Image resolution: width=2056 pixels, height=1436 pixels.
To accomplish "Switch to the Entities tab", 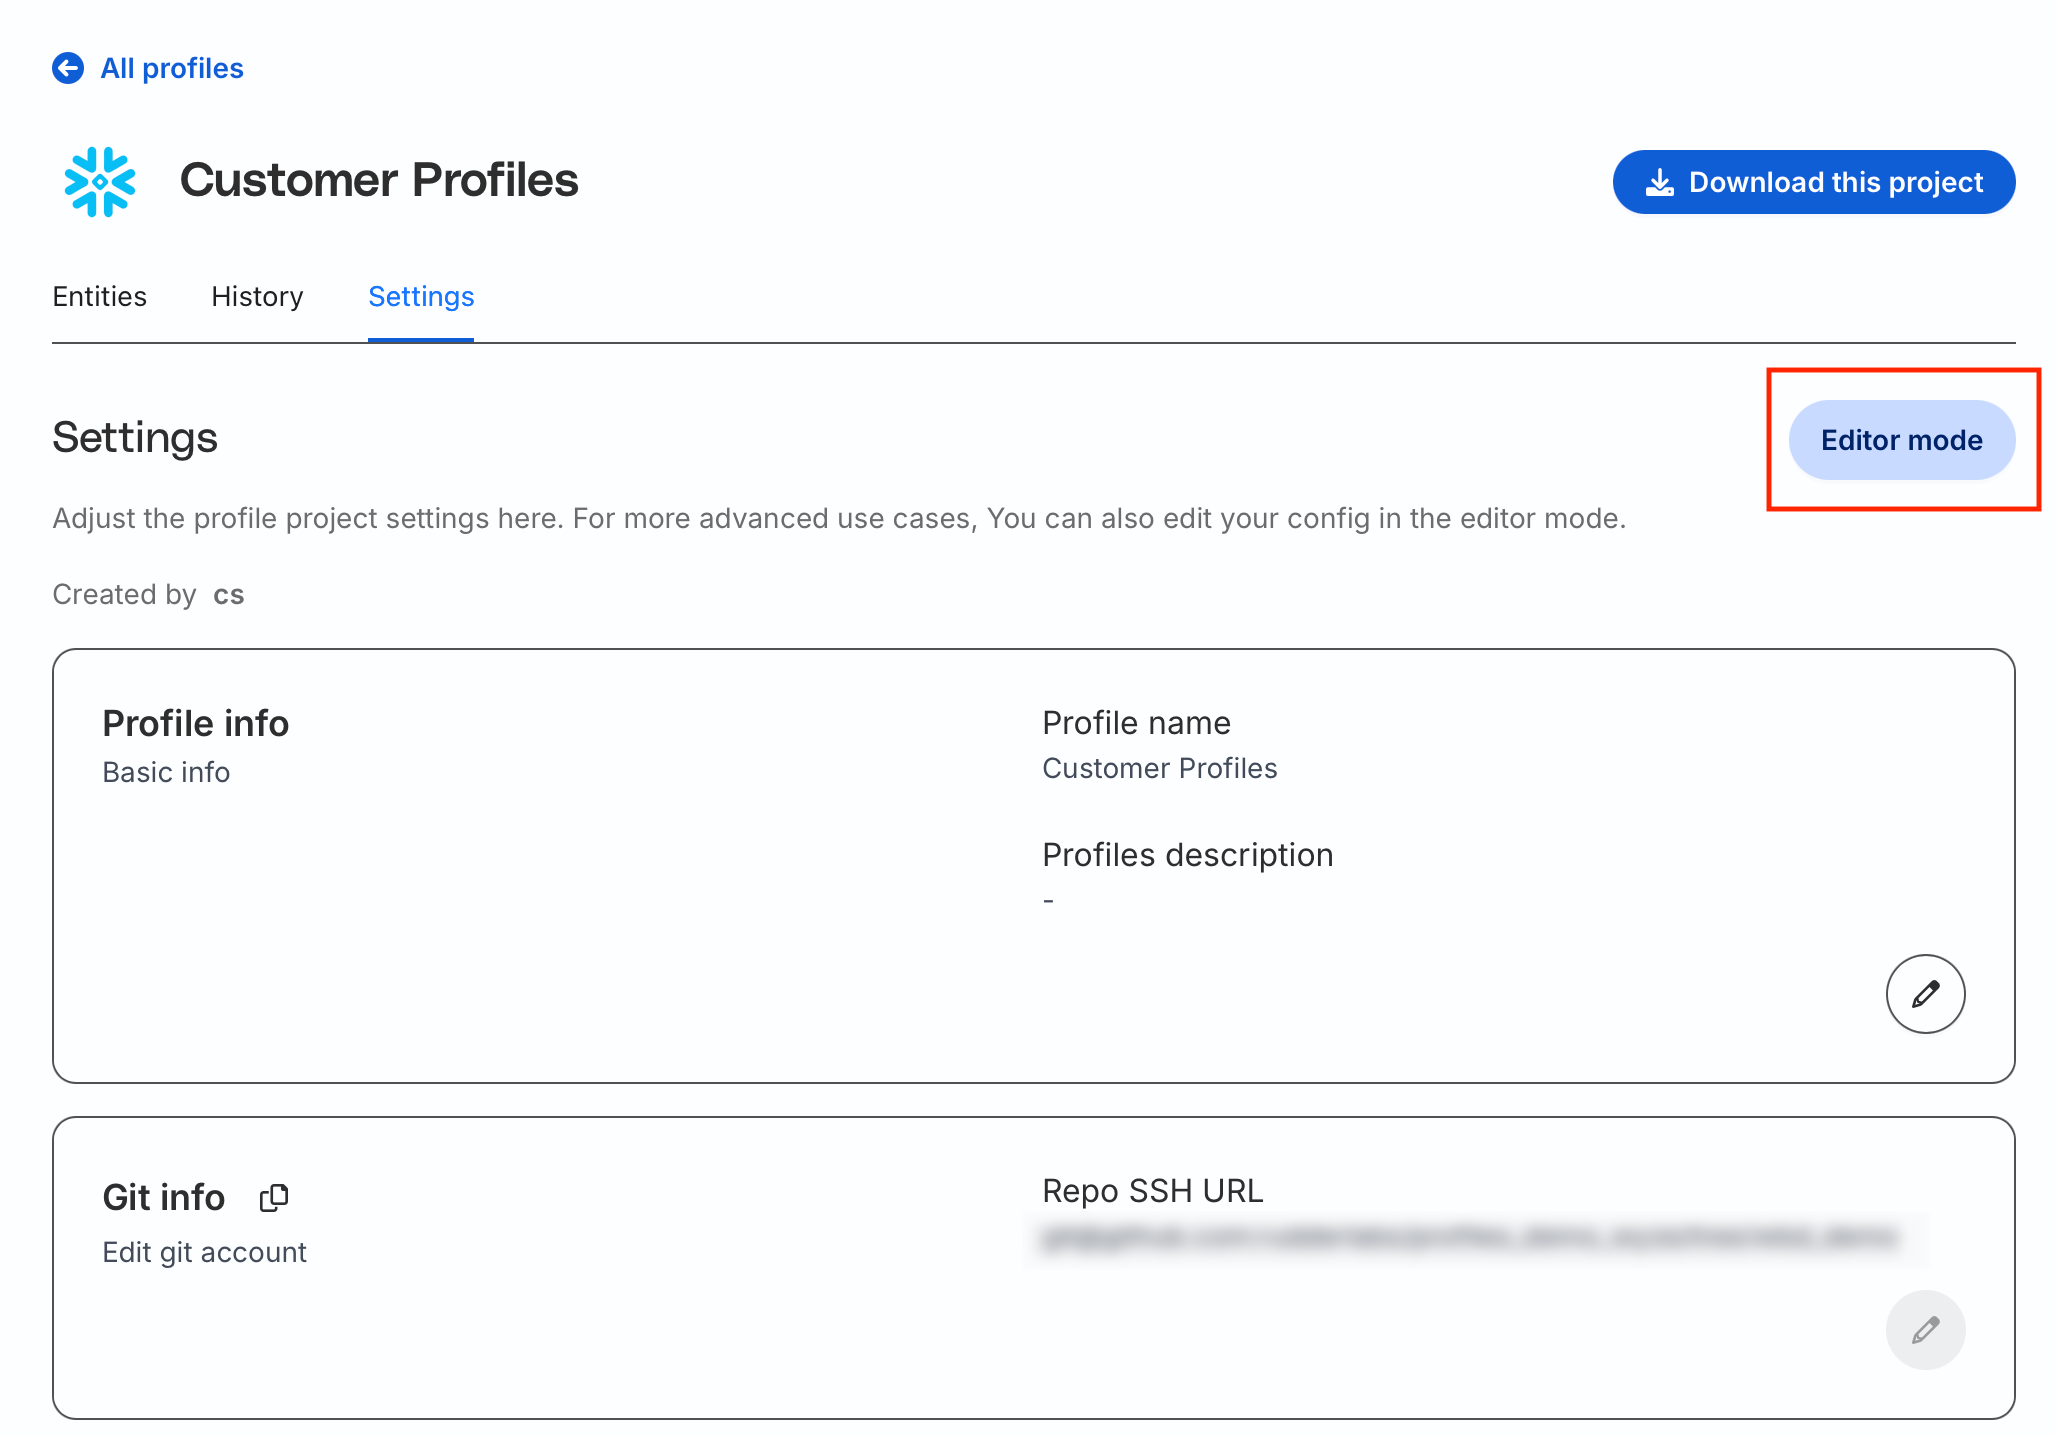I will click(x=99, y=296).
